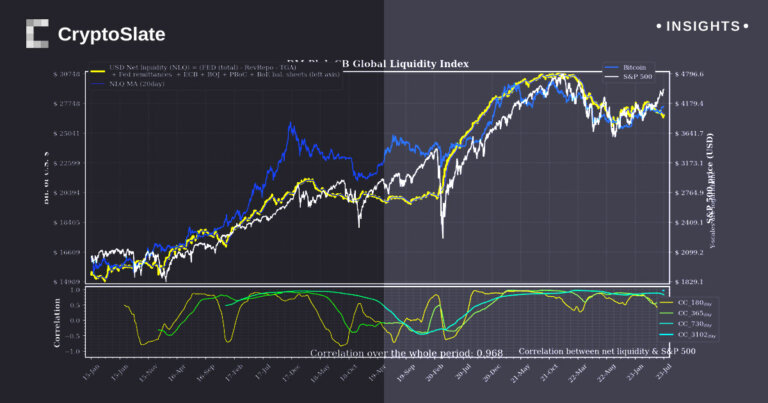Click the $ 1829.1 right axis value
768x403 pixels.
(x=689, y=282)
